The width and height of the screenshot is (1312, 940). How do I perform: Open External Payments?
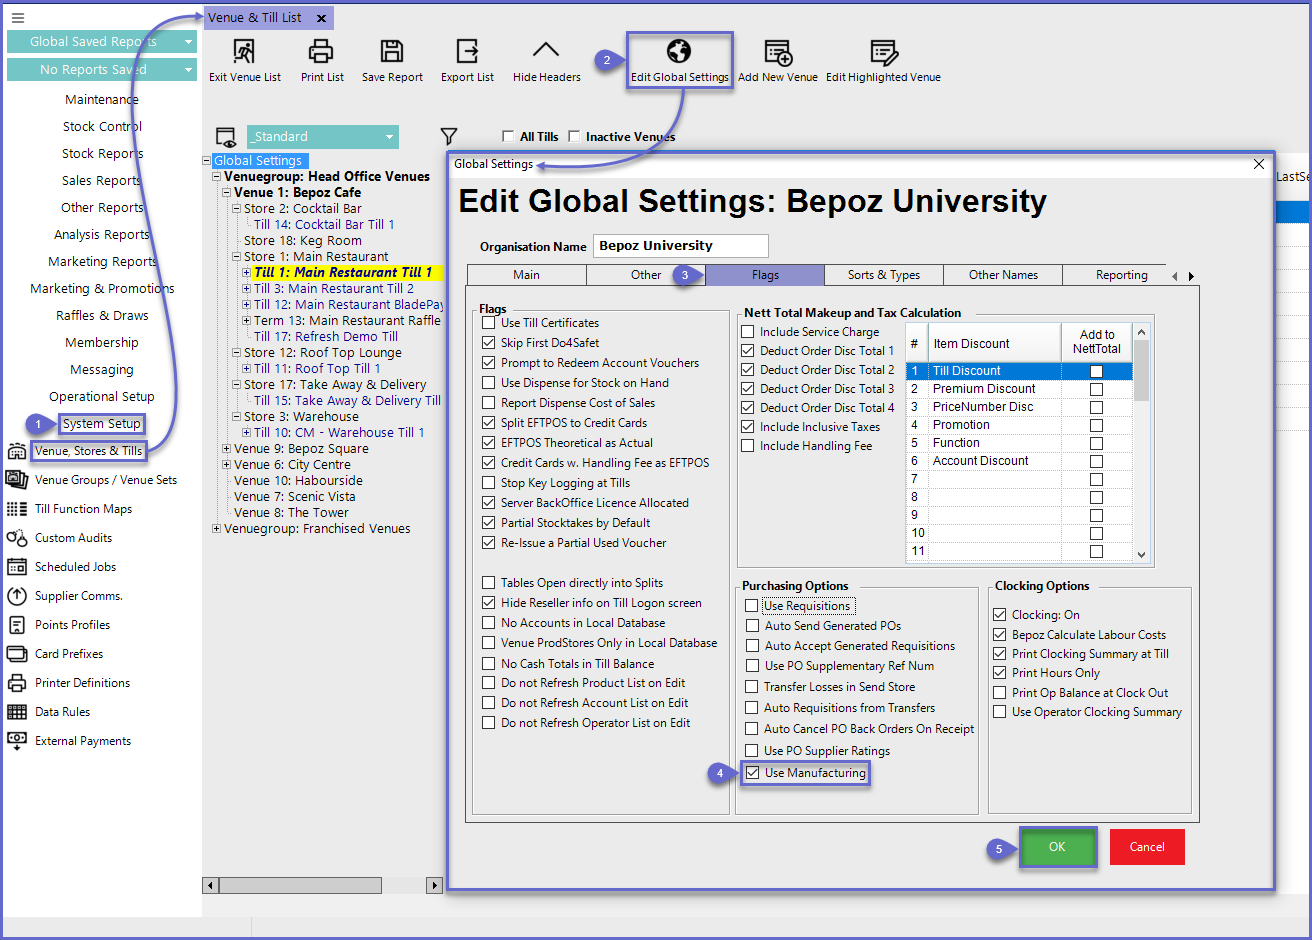tap(83, 741)
